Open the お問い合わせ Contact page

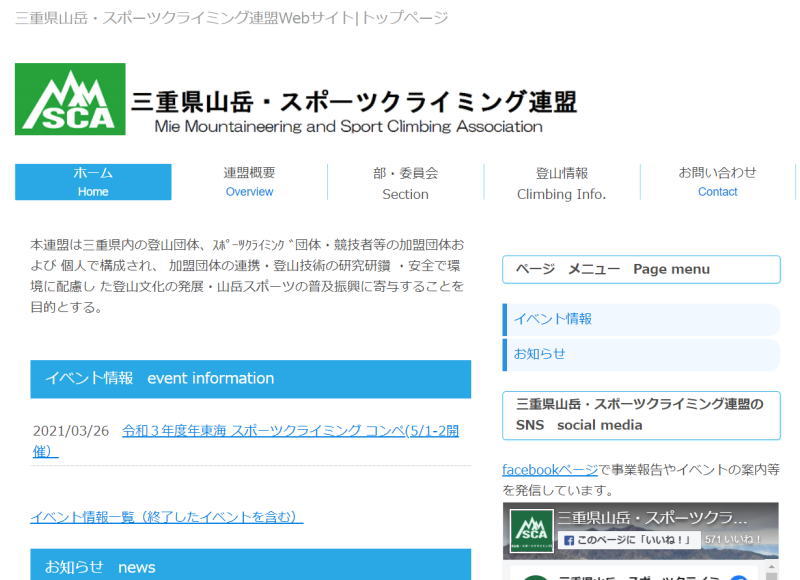tap(717, 182)
